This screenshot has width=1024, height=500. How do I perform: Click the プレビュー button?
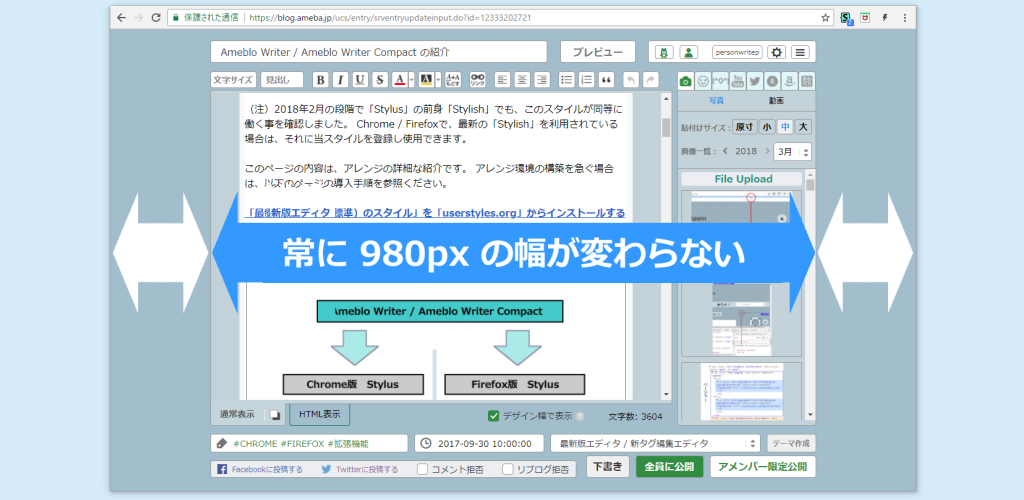(598, 52)
